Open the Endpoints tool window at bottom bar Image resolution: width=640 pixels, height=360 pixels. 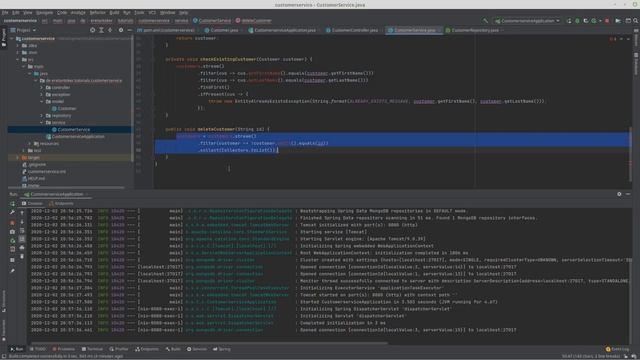tap(147, 349)
